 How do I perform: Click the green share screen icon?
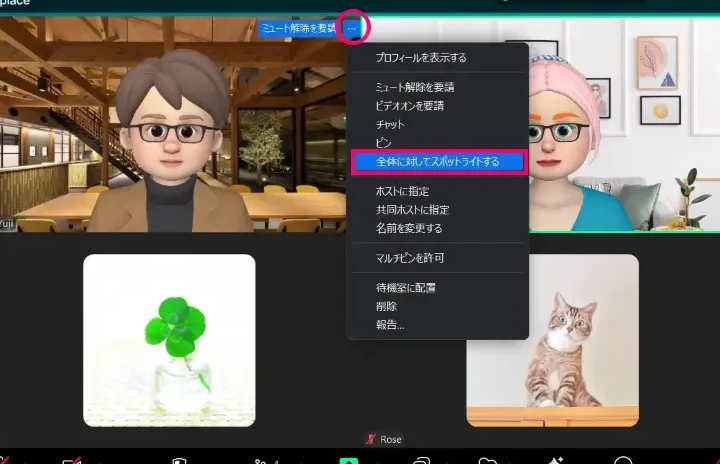coord(348,460)
